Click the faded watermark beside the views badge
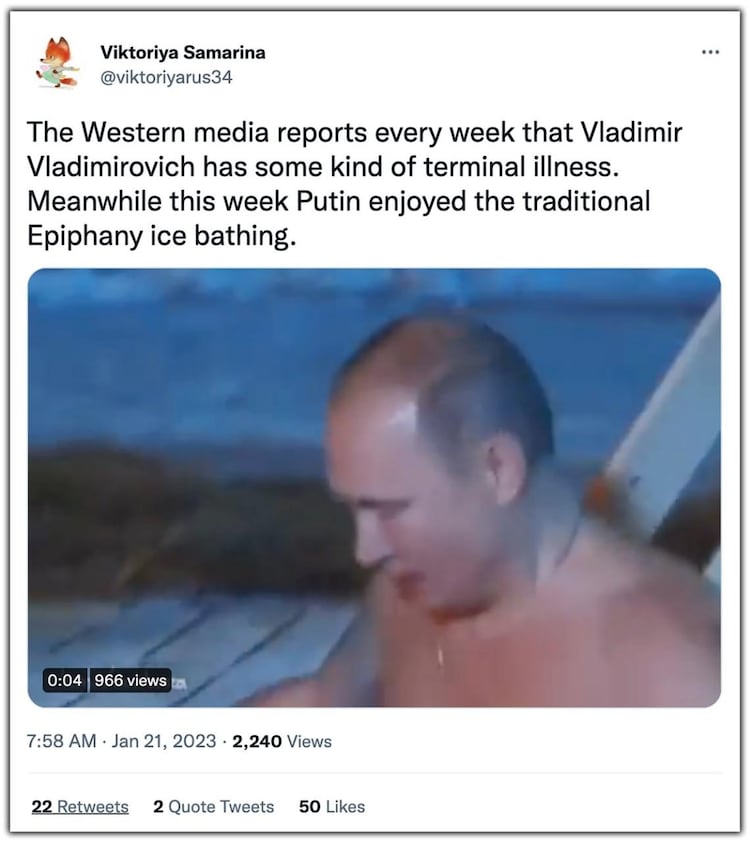The width and height of the screenshot is (750, 843). pos(180,683)
